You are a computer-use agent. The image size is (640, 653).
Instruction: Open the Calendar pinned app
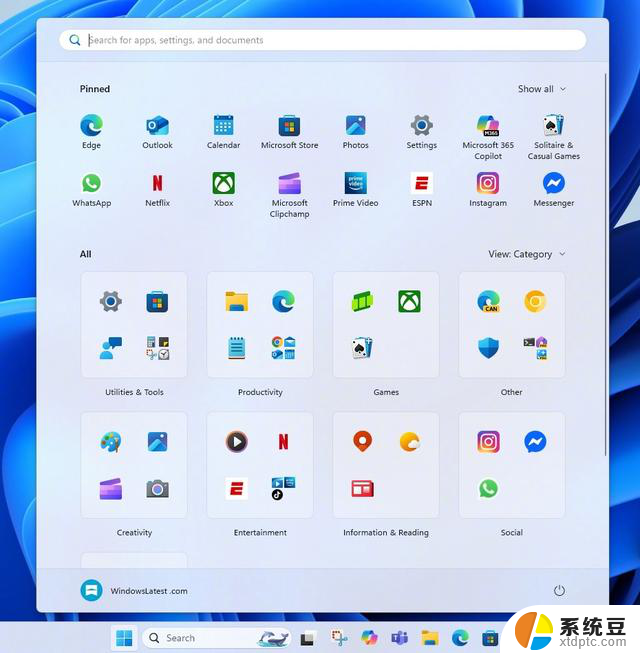(223, 125)
